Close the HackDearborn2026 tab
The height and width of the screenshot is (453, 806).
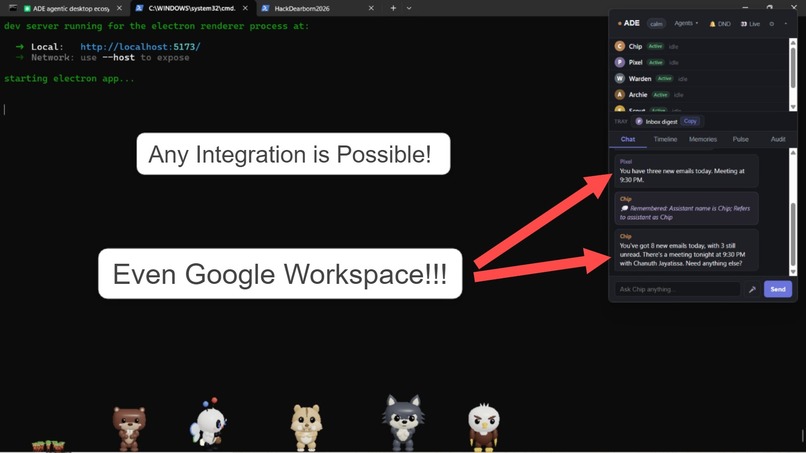tap(371, 8)
